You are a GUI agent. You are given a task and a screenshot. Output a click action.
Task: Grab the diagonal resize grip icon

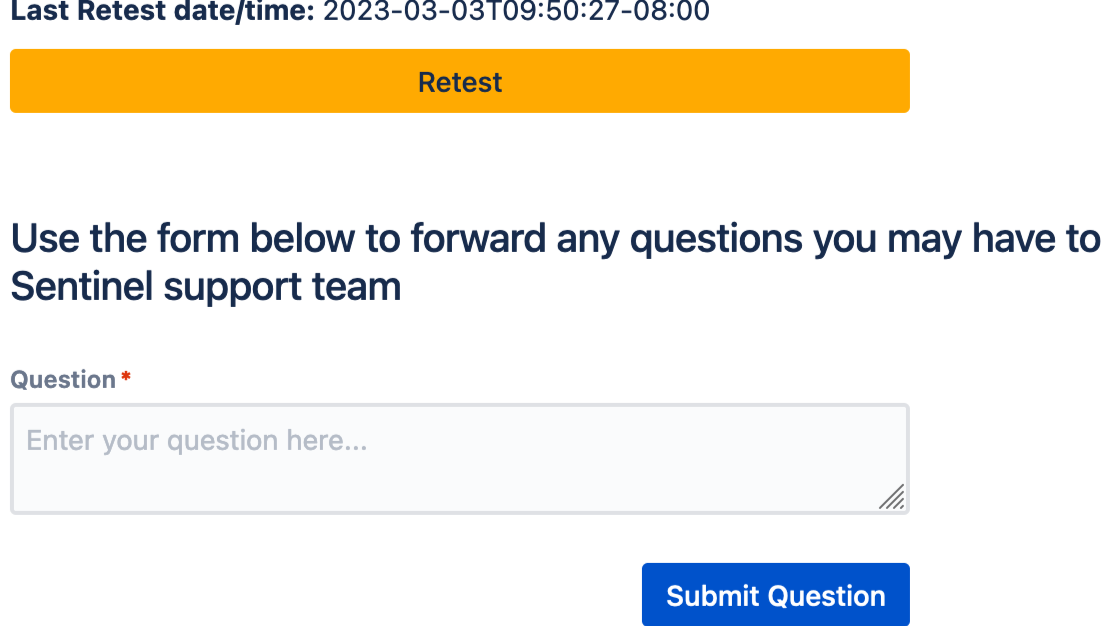[x=892, y=497]
